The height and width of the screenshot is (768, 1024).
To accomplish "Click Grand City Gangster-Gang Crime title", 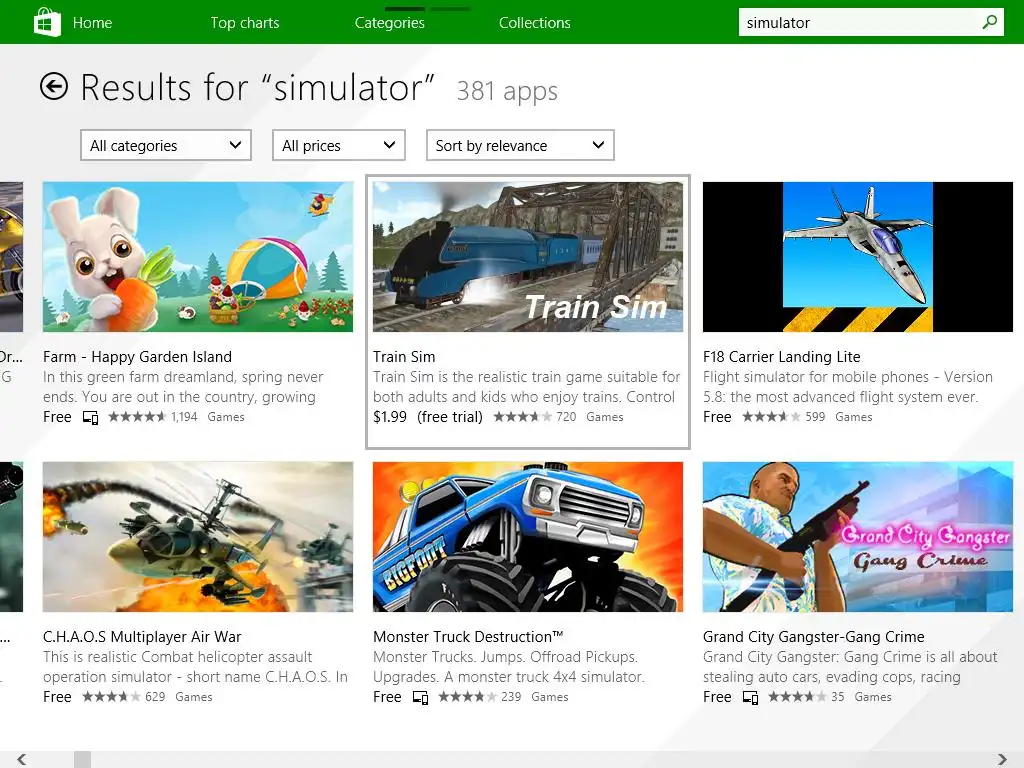I will click(x=814, y=637).
